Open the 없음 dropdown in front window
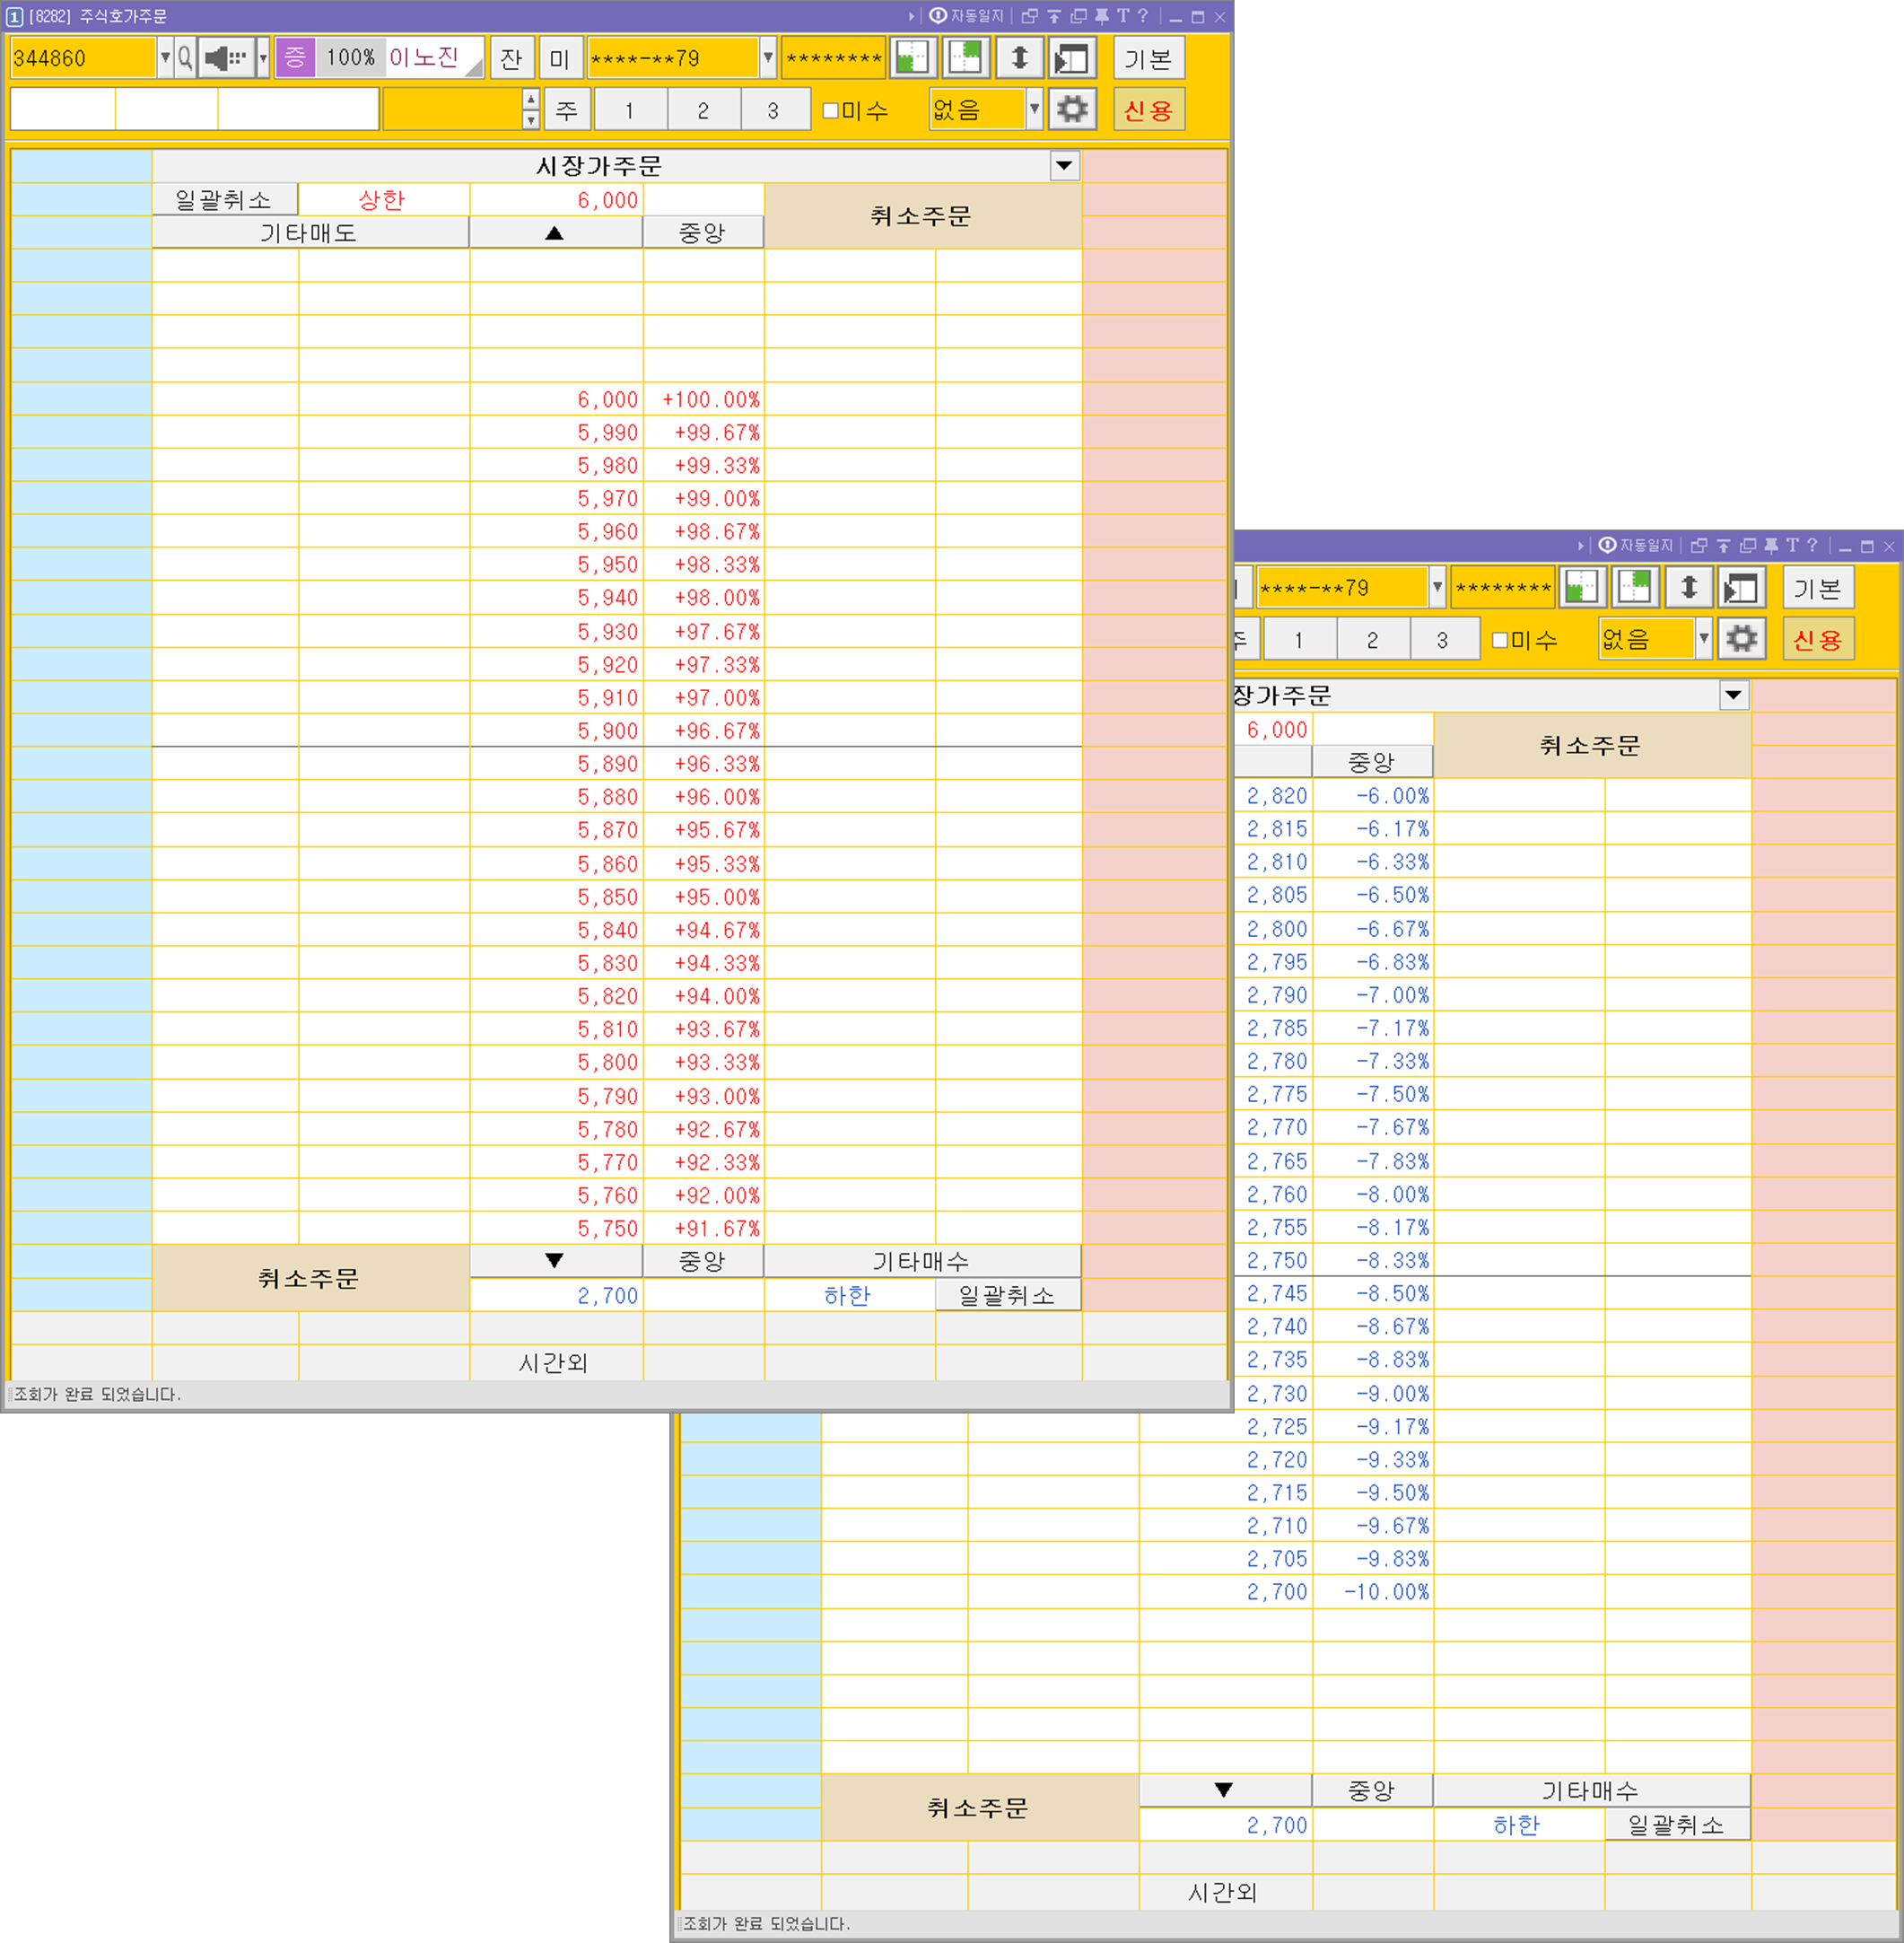 point(1034,109)
